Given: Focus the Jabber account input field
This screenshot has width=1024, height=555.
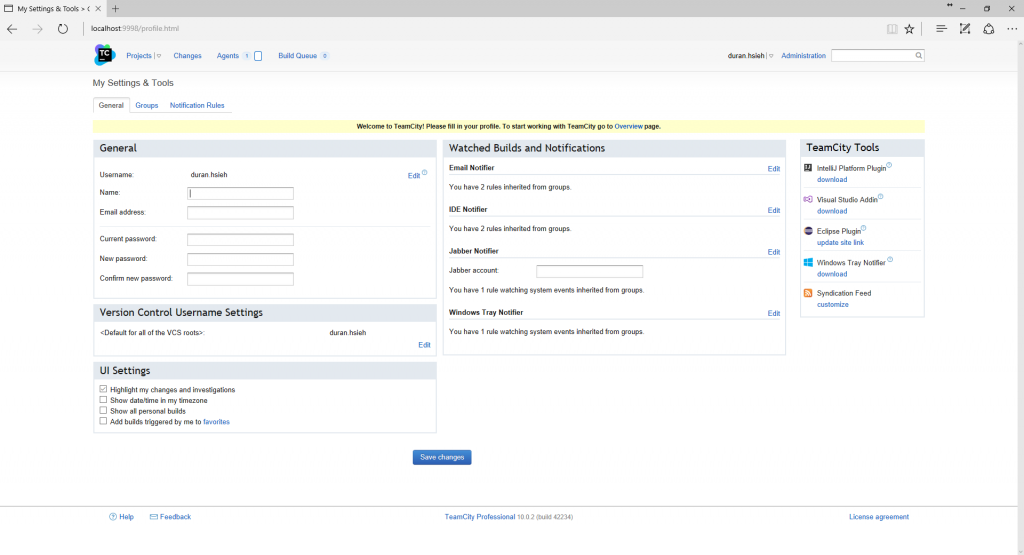Looking at the screenshot, I should click(x=590, y=271).
